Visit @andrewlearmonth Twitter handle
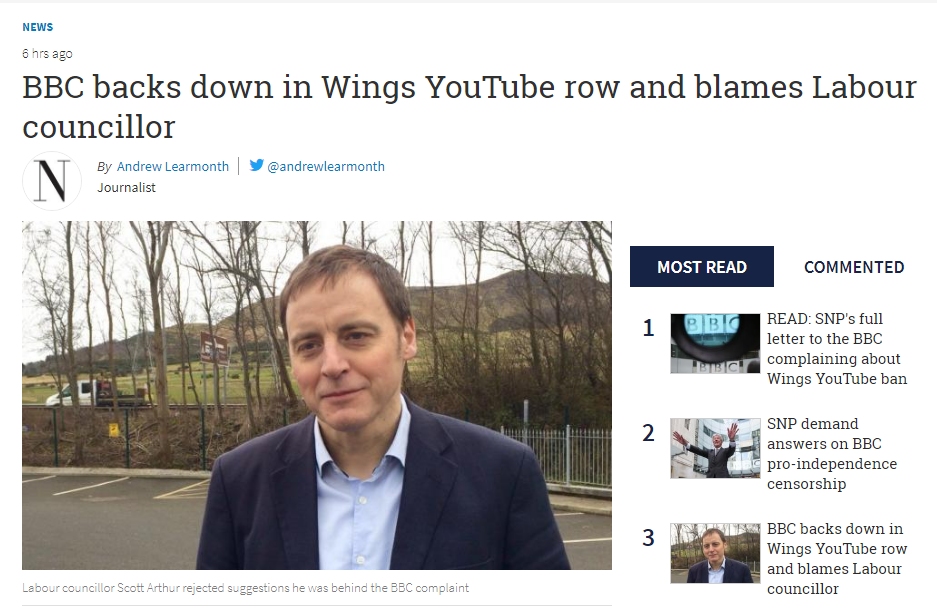 click(326, 166)
